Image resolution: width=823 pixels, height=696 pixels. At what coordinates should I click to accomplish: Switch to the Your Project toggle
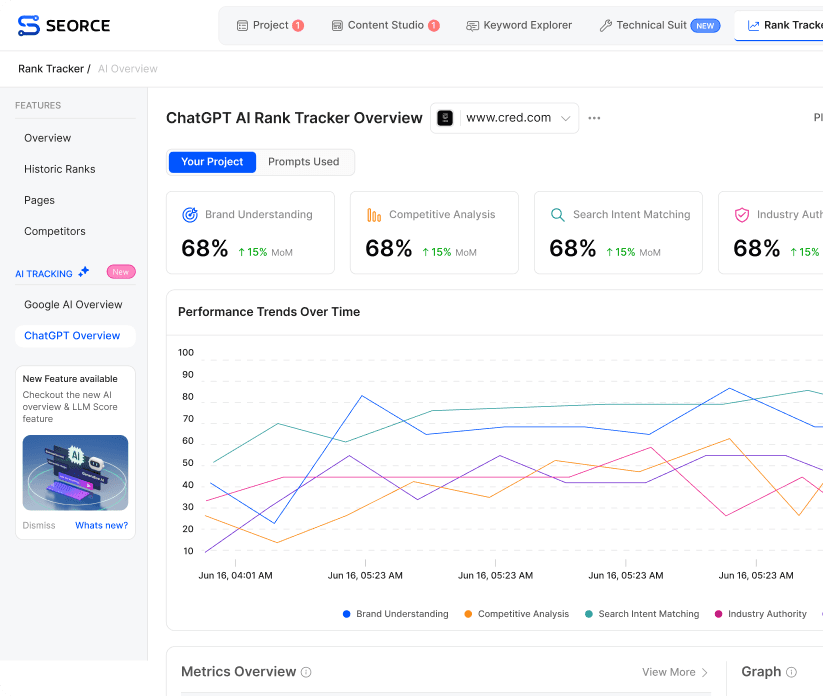click(x=212, y=161)
